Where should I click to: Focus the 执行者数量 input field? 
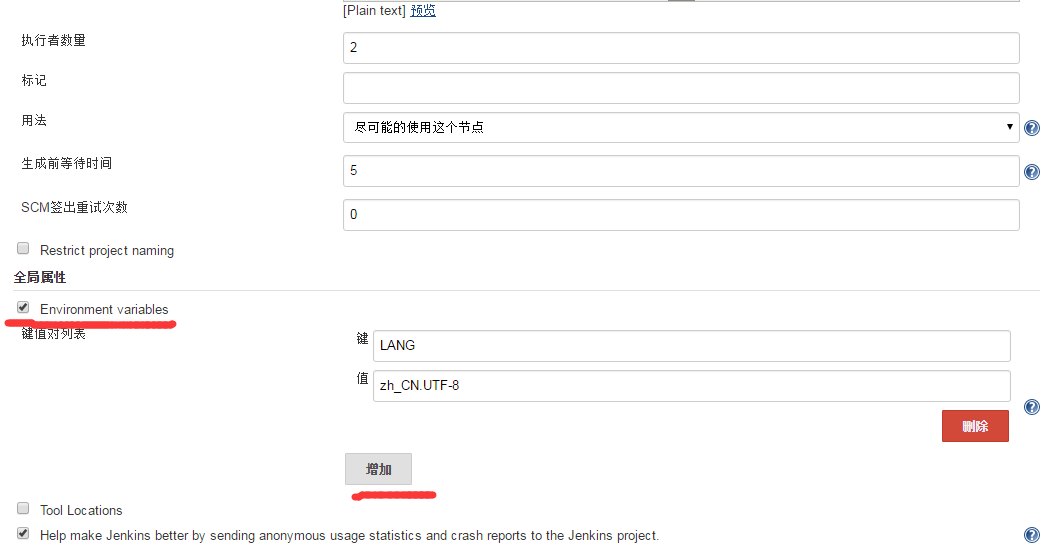pyautogui.click(x=681, y=48)
